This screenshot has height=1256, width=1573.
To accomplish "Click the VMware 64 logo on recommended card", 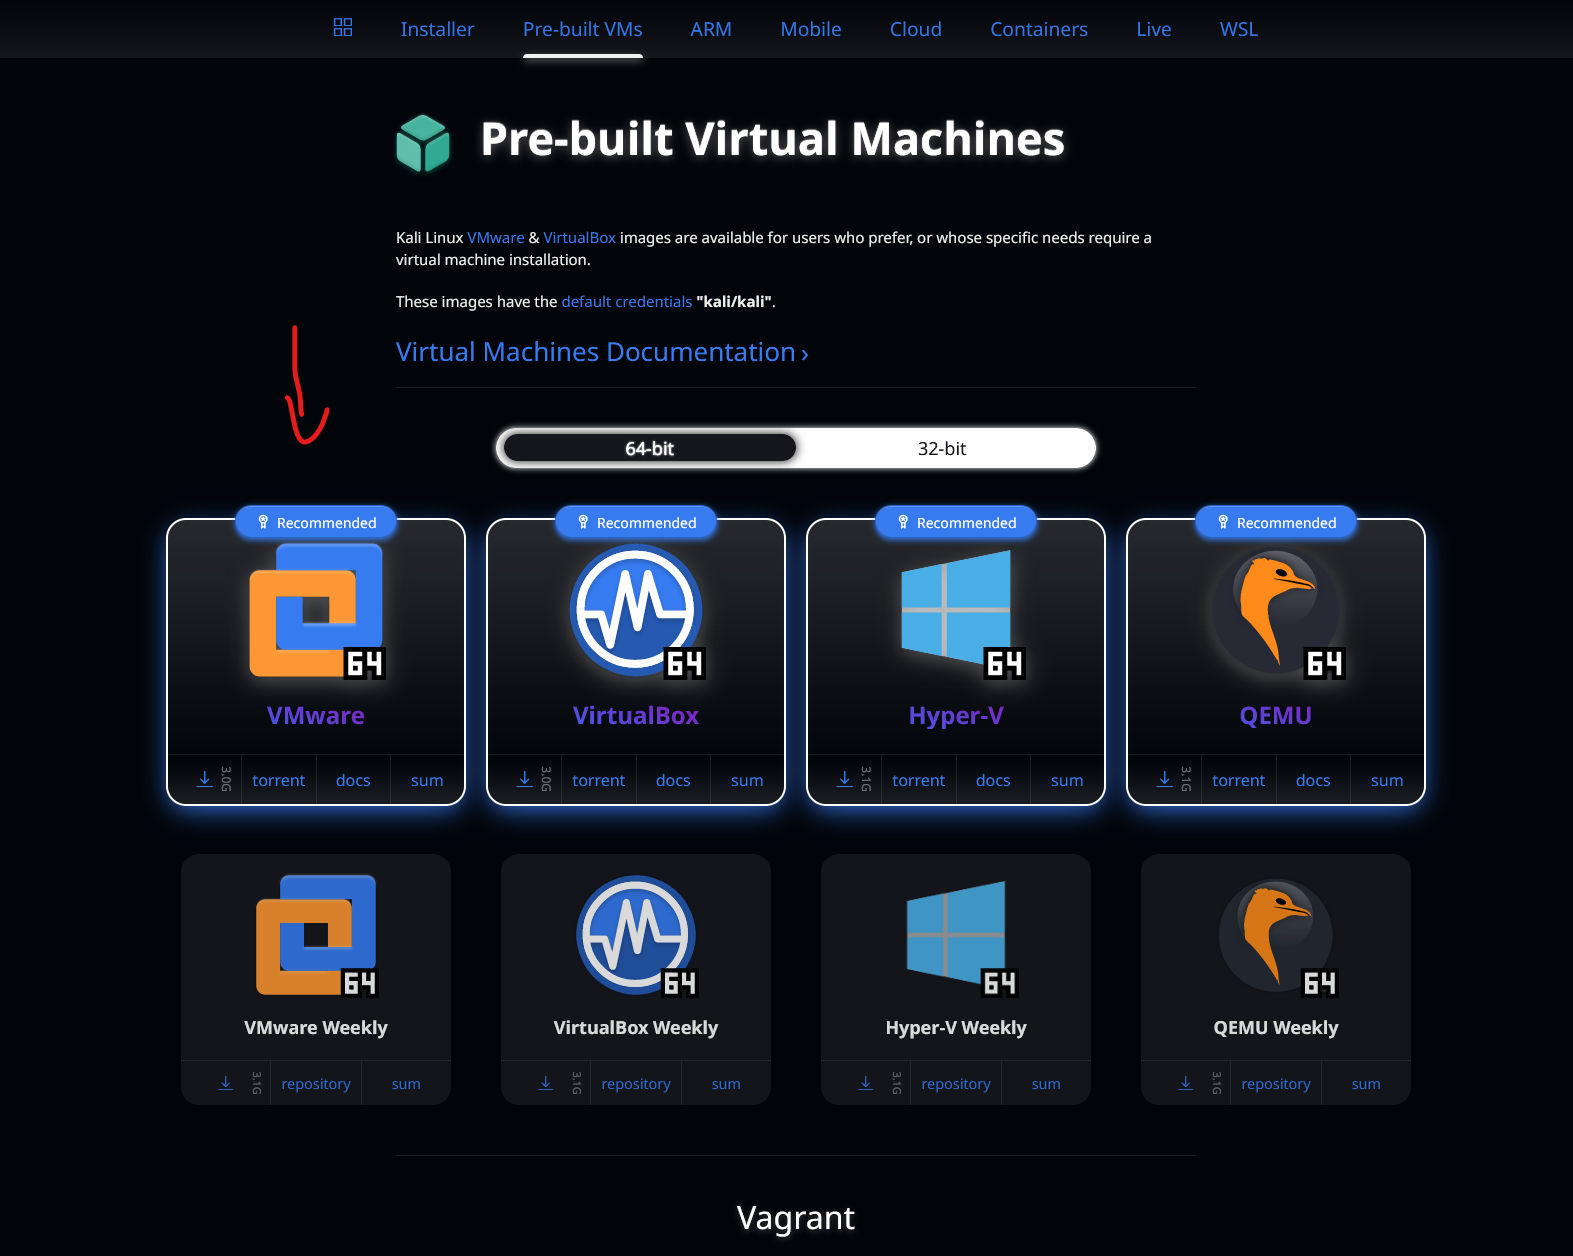I will tap(316, 611).
